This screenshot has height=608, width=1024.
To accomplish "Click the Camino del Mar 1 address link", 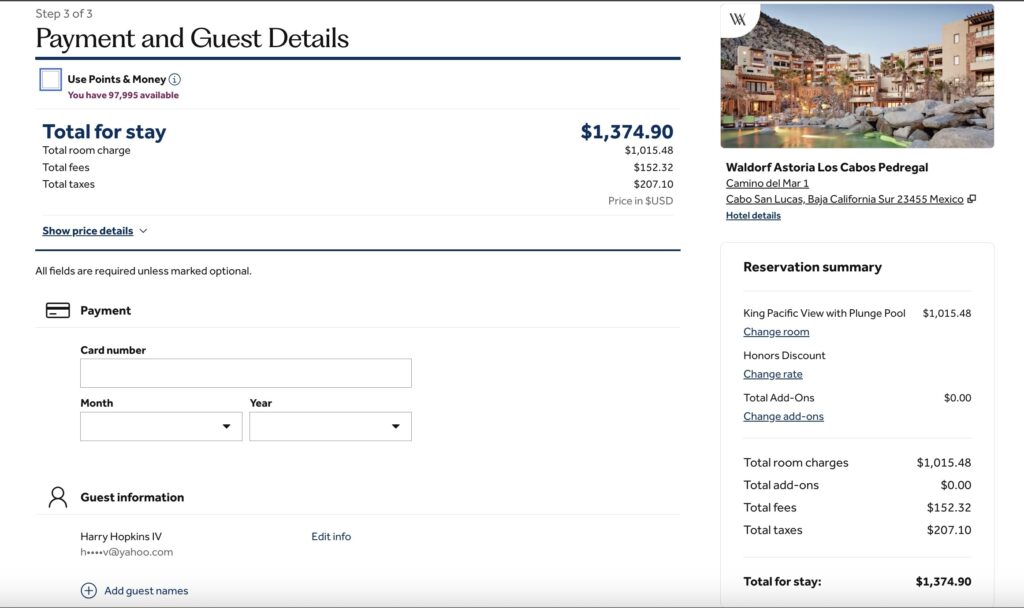I will [767, 184].
